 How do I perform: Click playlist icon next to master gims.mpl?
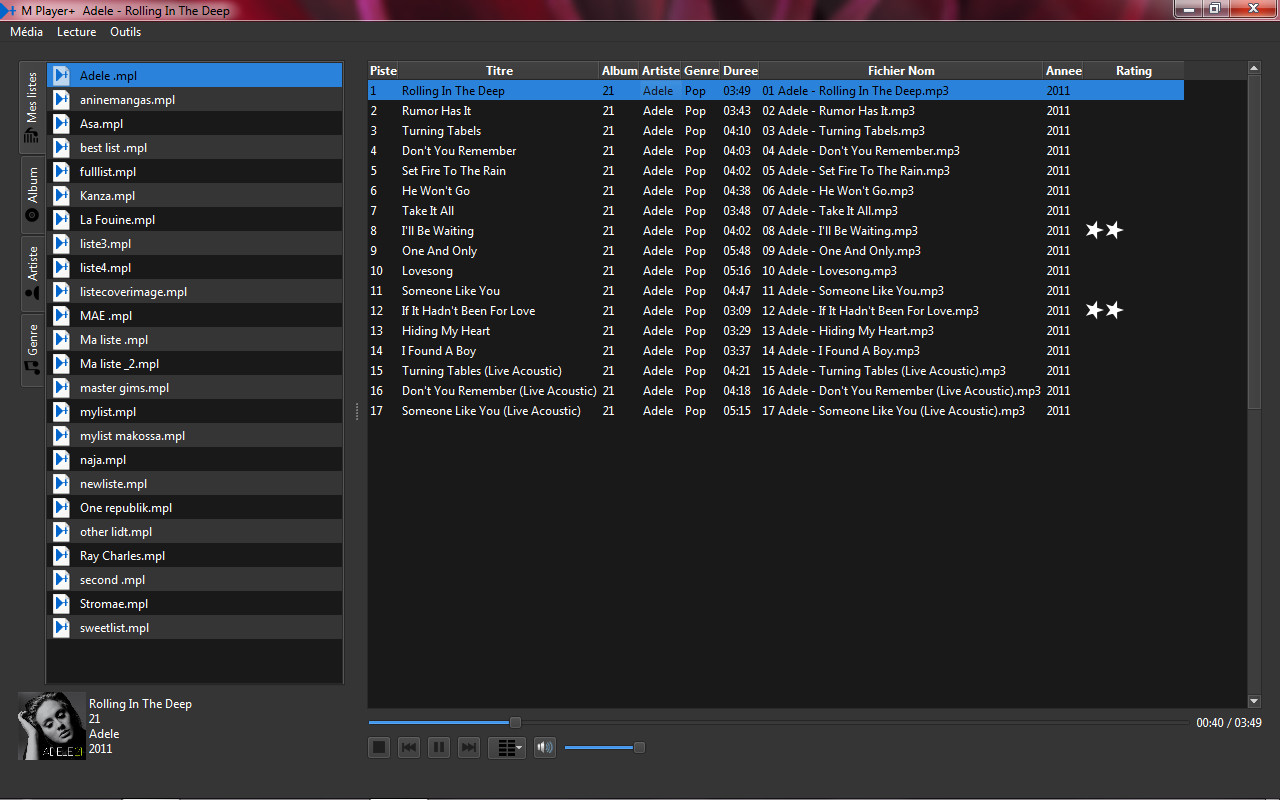(x=61, y=387)
